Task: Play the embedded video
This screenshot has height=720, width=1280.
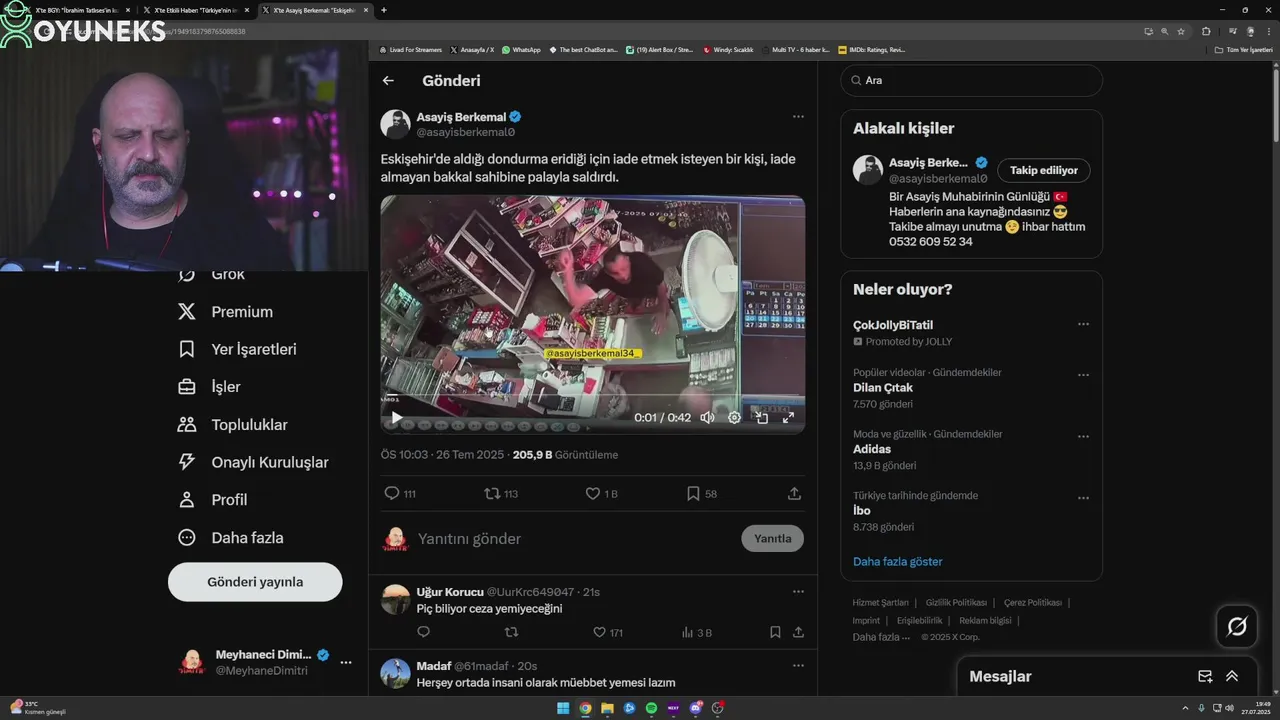Action: pos(396,418)
